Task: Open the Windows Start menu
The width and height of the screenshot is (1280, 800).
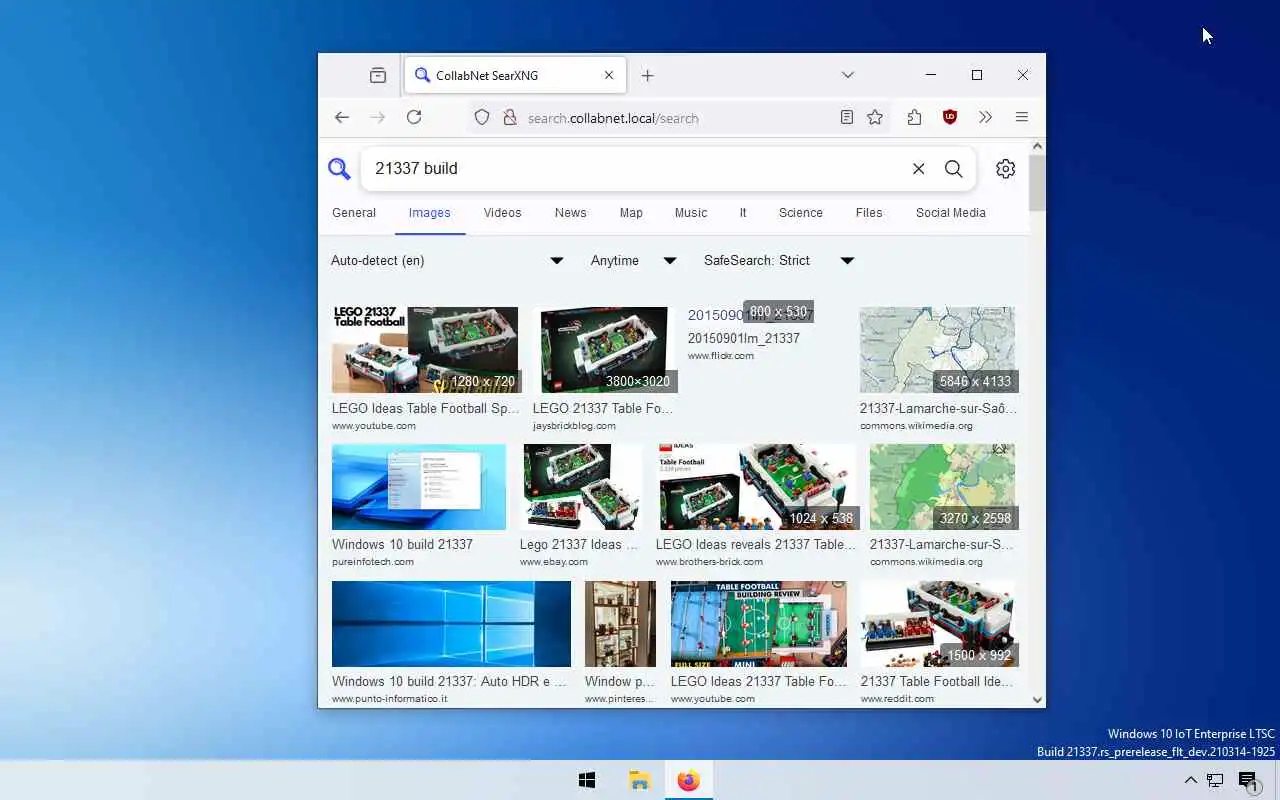Action: (587, 781)
